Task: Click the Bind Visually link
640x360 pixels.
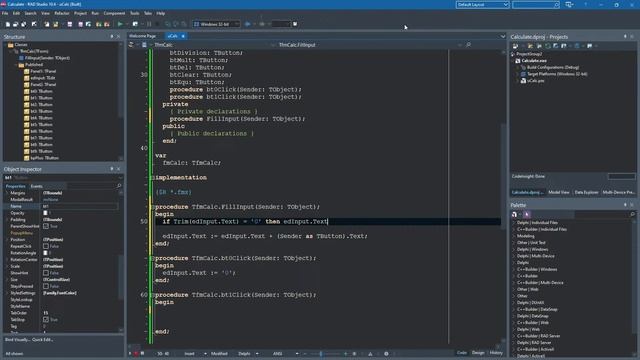Action: pyautogui.click(x=17, y=340)
